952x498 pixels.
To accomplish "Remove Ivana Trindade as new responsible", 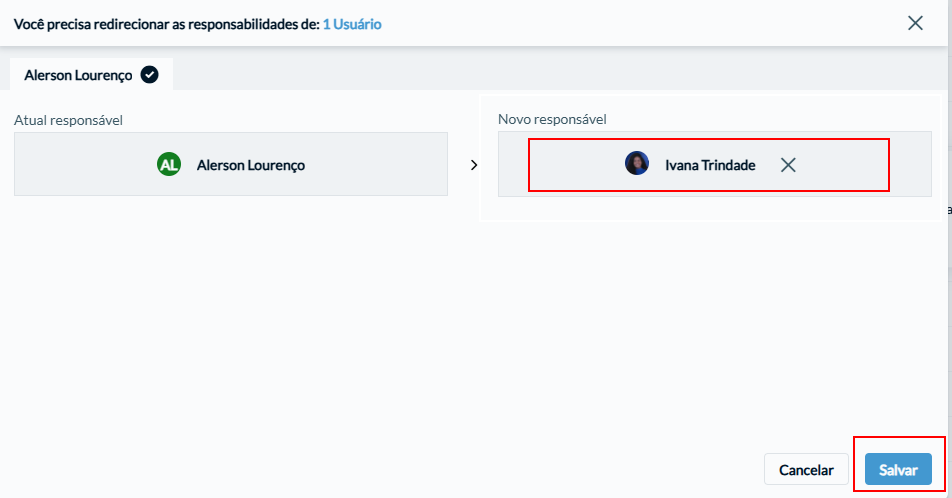I will (x=787, y=165).
